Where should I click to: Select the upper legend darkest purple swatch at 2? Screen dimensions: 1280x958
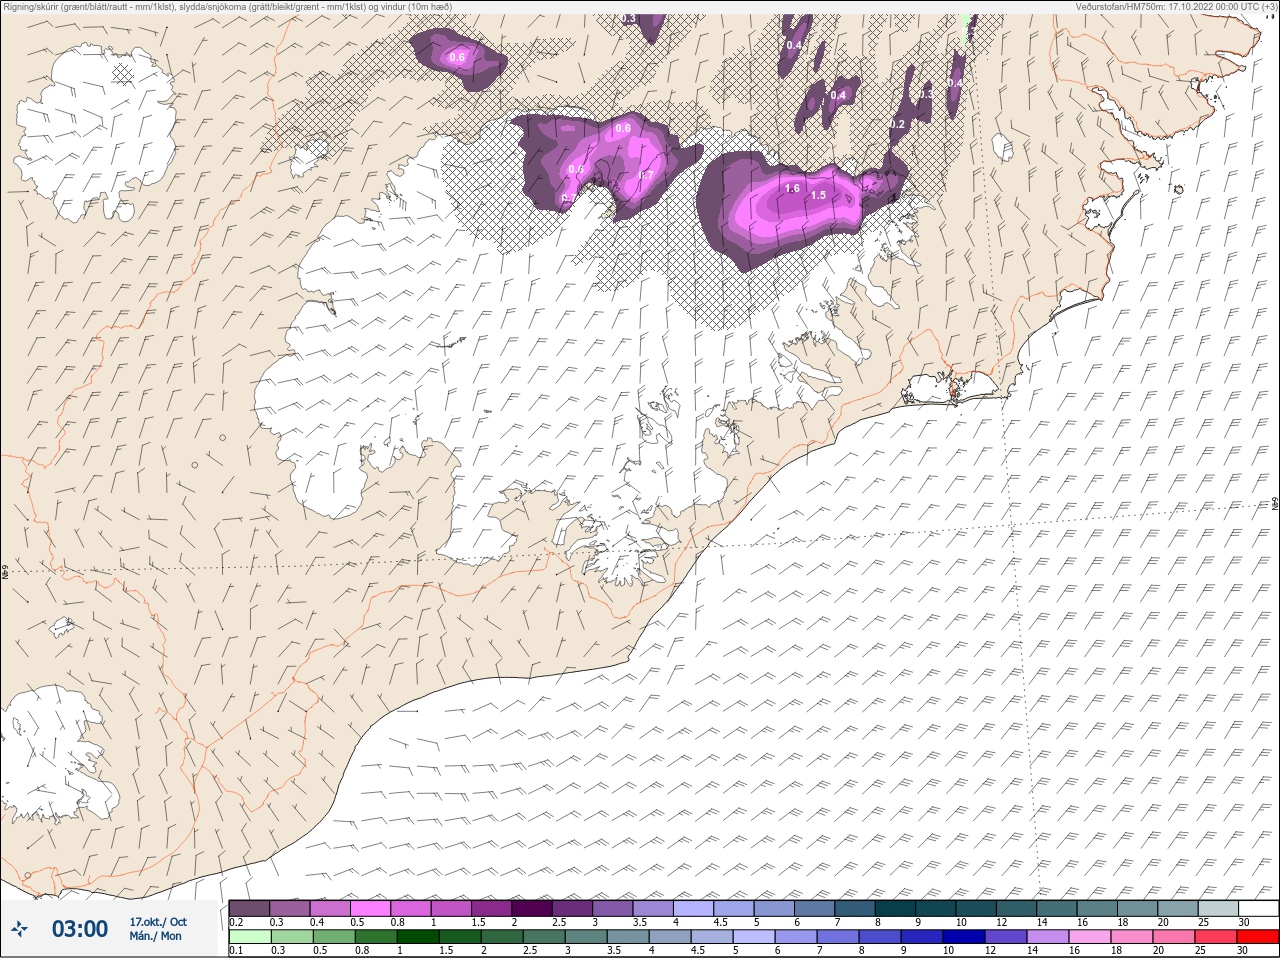point(532,908)
